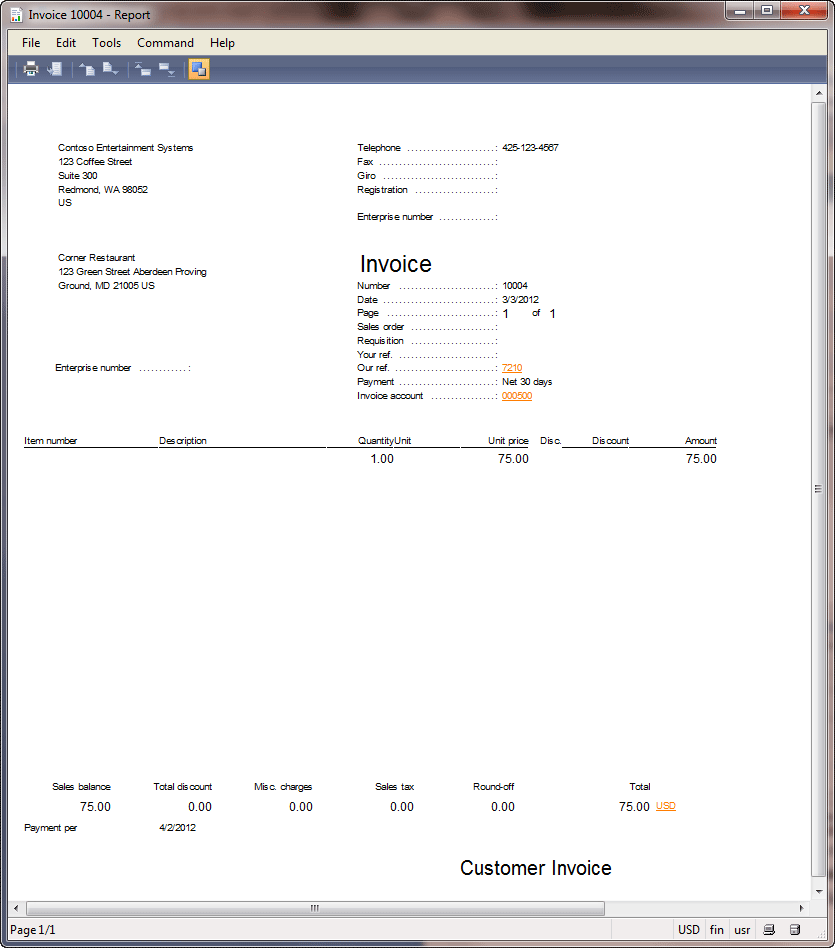Open the Edit menu

[66, 43]
